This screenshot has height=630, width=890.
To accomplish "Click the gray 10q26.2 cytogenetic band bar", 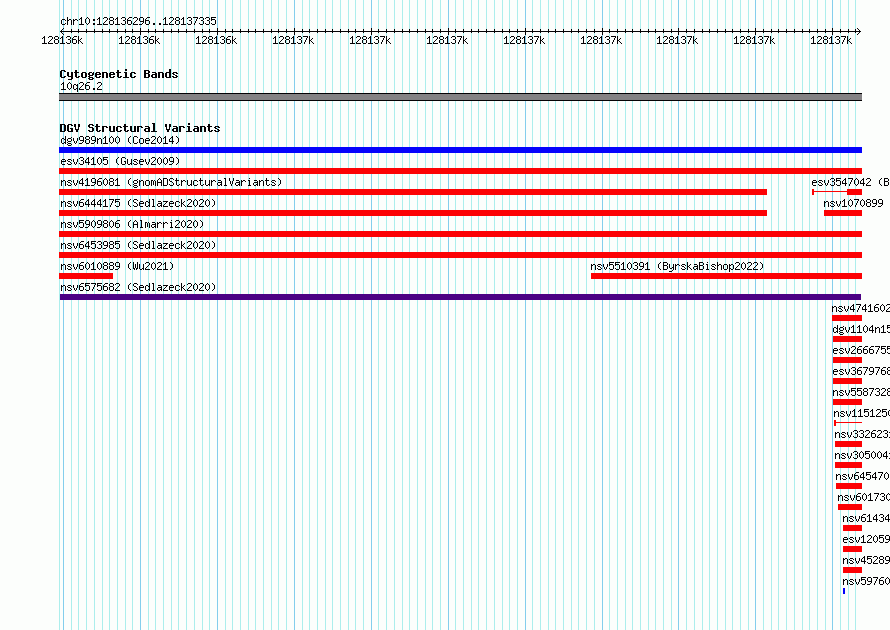I will pos(460,97).
